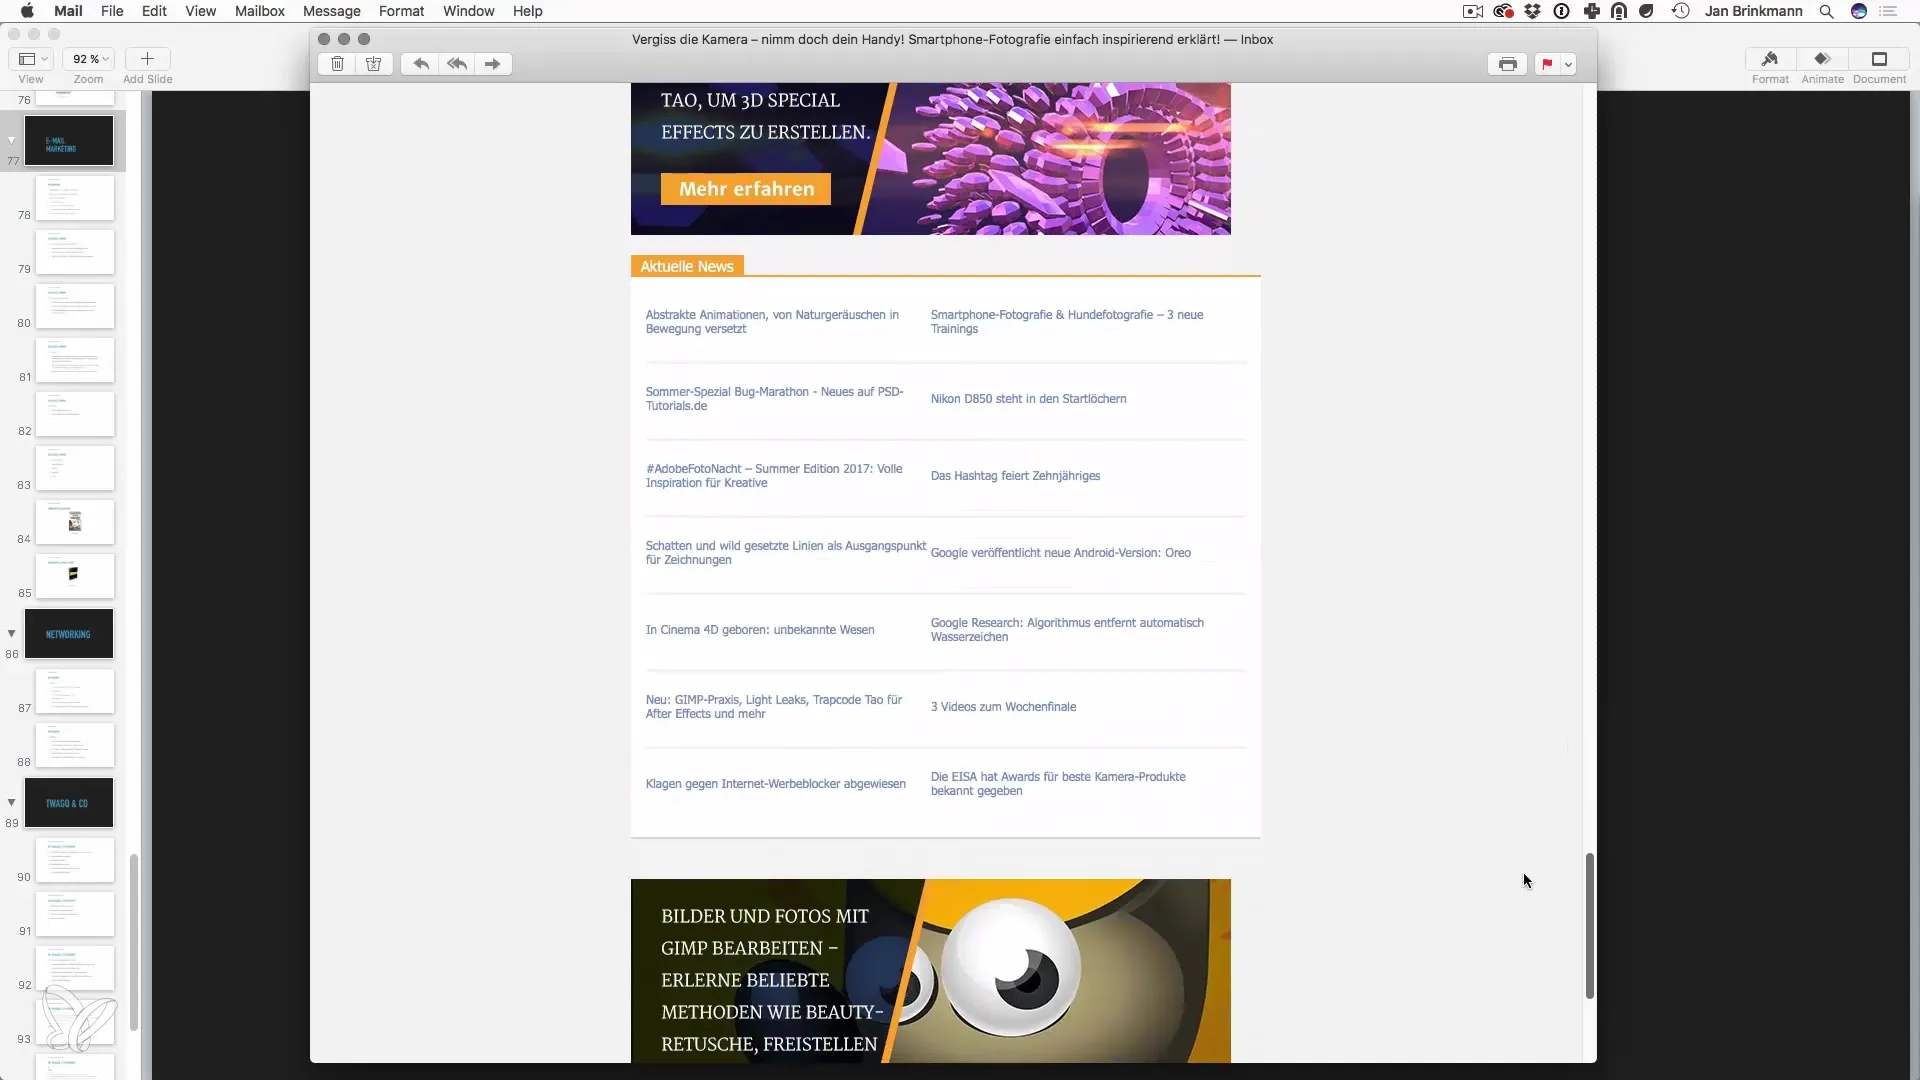
Task: Open Neu: GIMP-Praxis link
Action: pos(774,706)
